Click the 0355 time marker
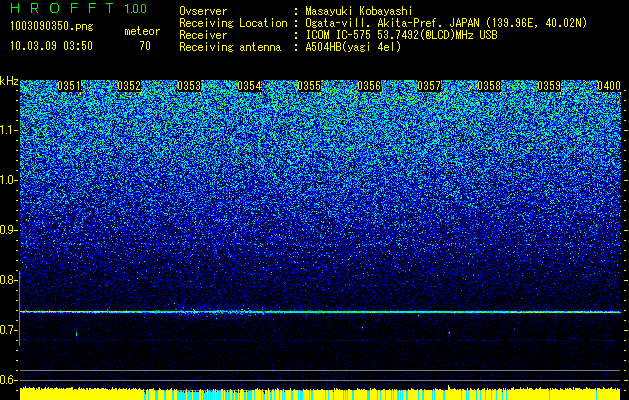This screenshot has height=400, width=629. (309, 86)
